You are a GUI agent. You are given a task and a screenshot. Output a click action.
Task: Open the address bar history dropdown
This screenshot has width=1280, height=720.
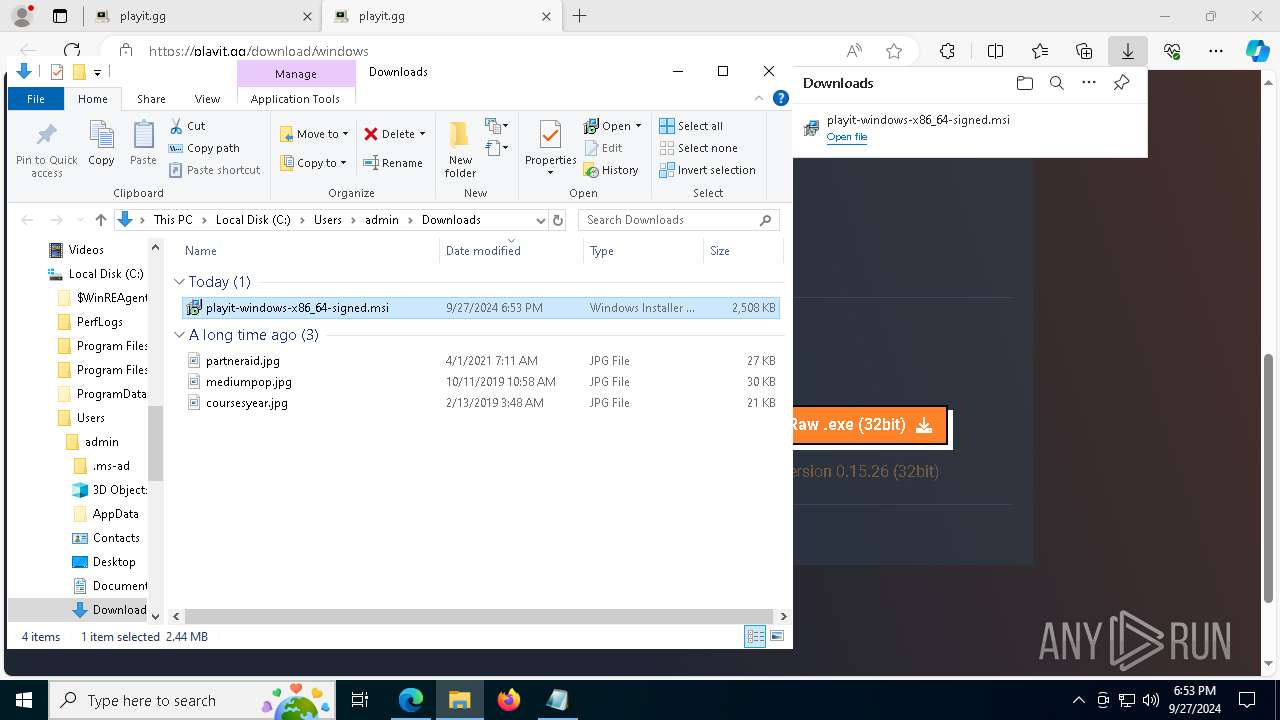pos(541,220)
